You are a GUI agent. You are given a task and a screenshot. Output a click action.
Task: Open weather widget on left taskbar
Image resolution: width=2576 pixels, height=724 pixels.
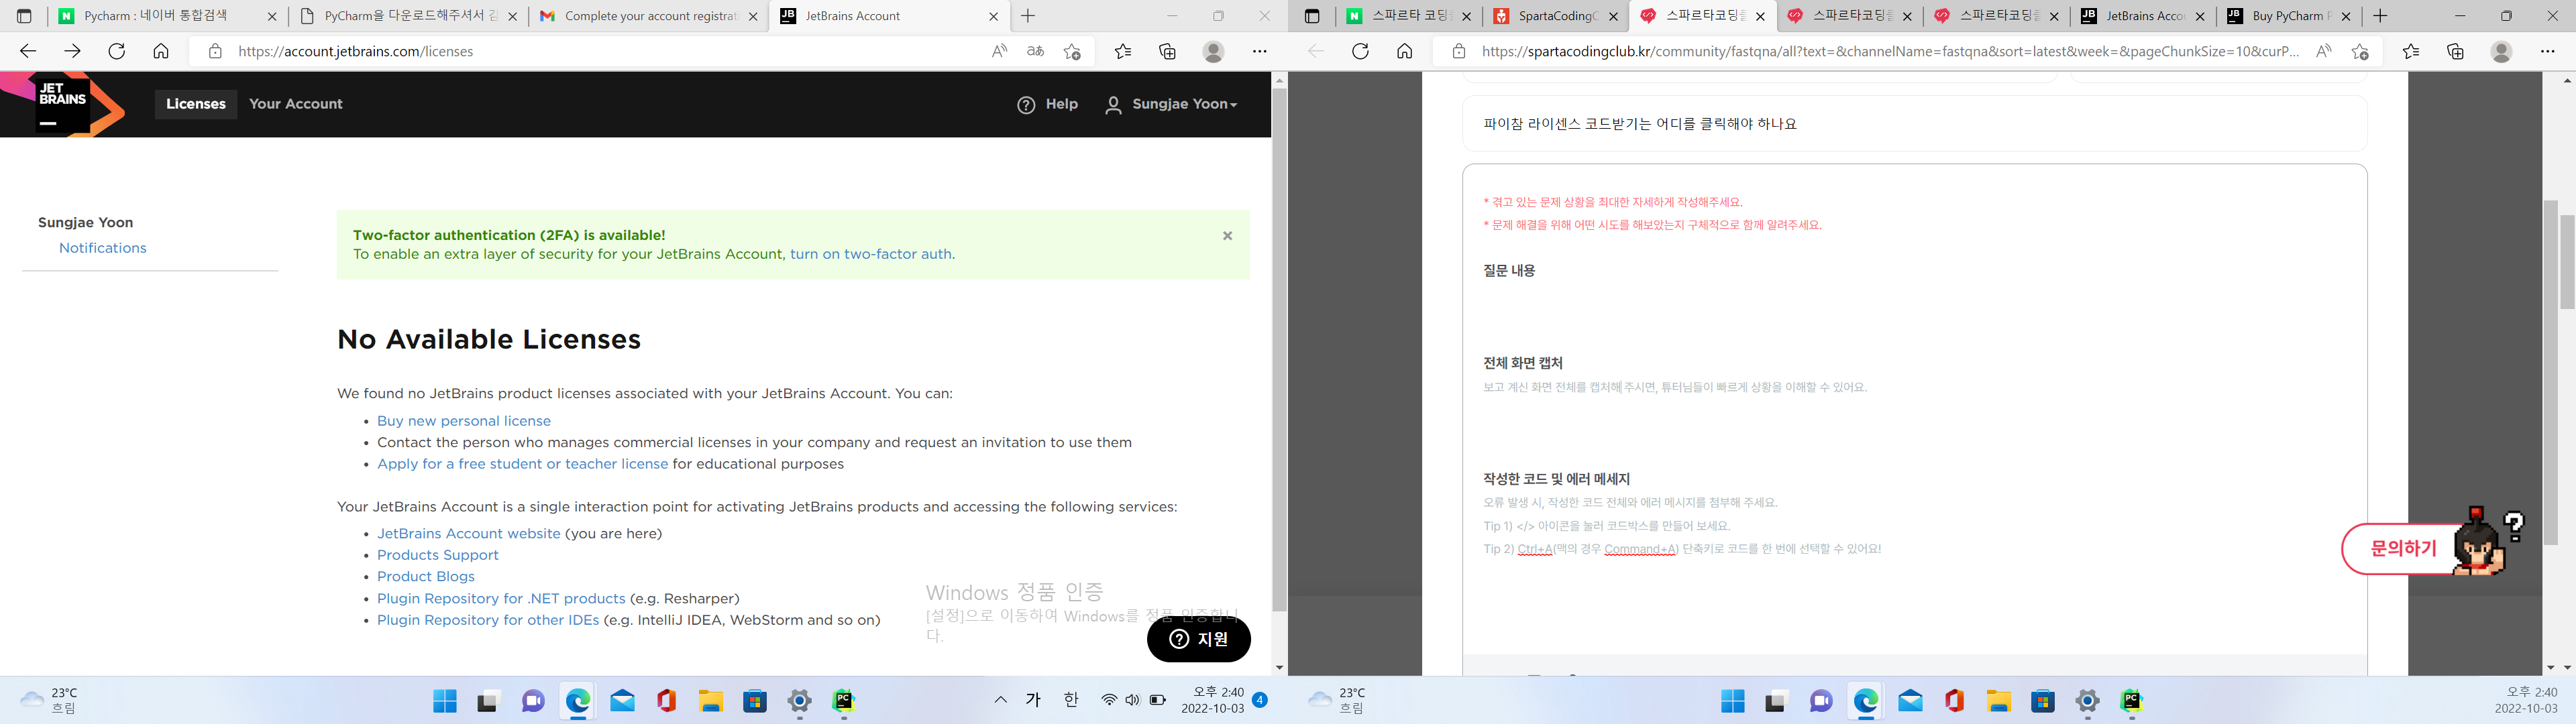(50, 700)
